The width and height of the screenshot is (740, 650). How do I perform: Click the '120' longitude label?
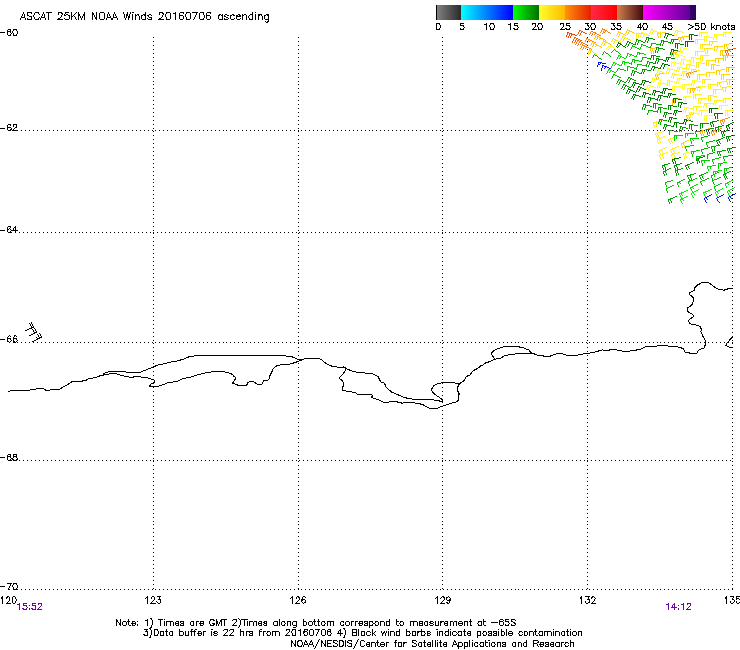coord(8,600)
